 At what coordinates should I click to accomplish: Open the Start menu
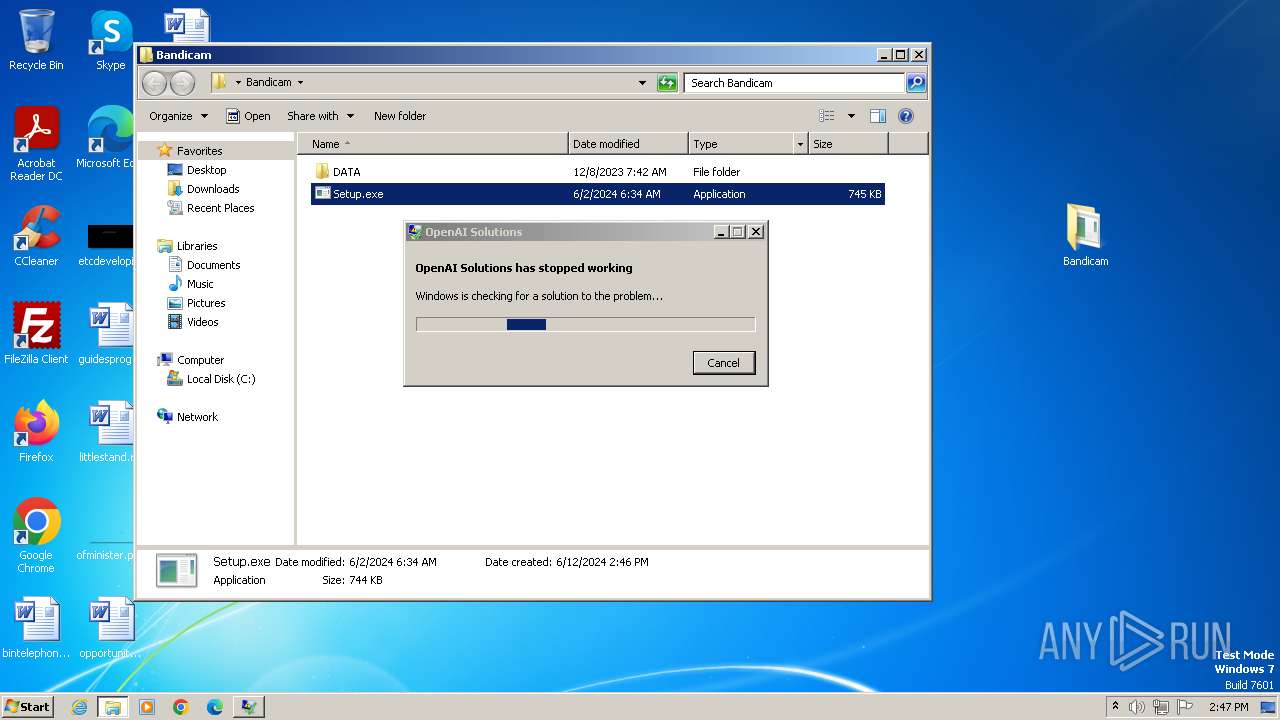point(28,707)
